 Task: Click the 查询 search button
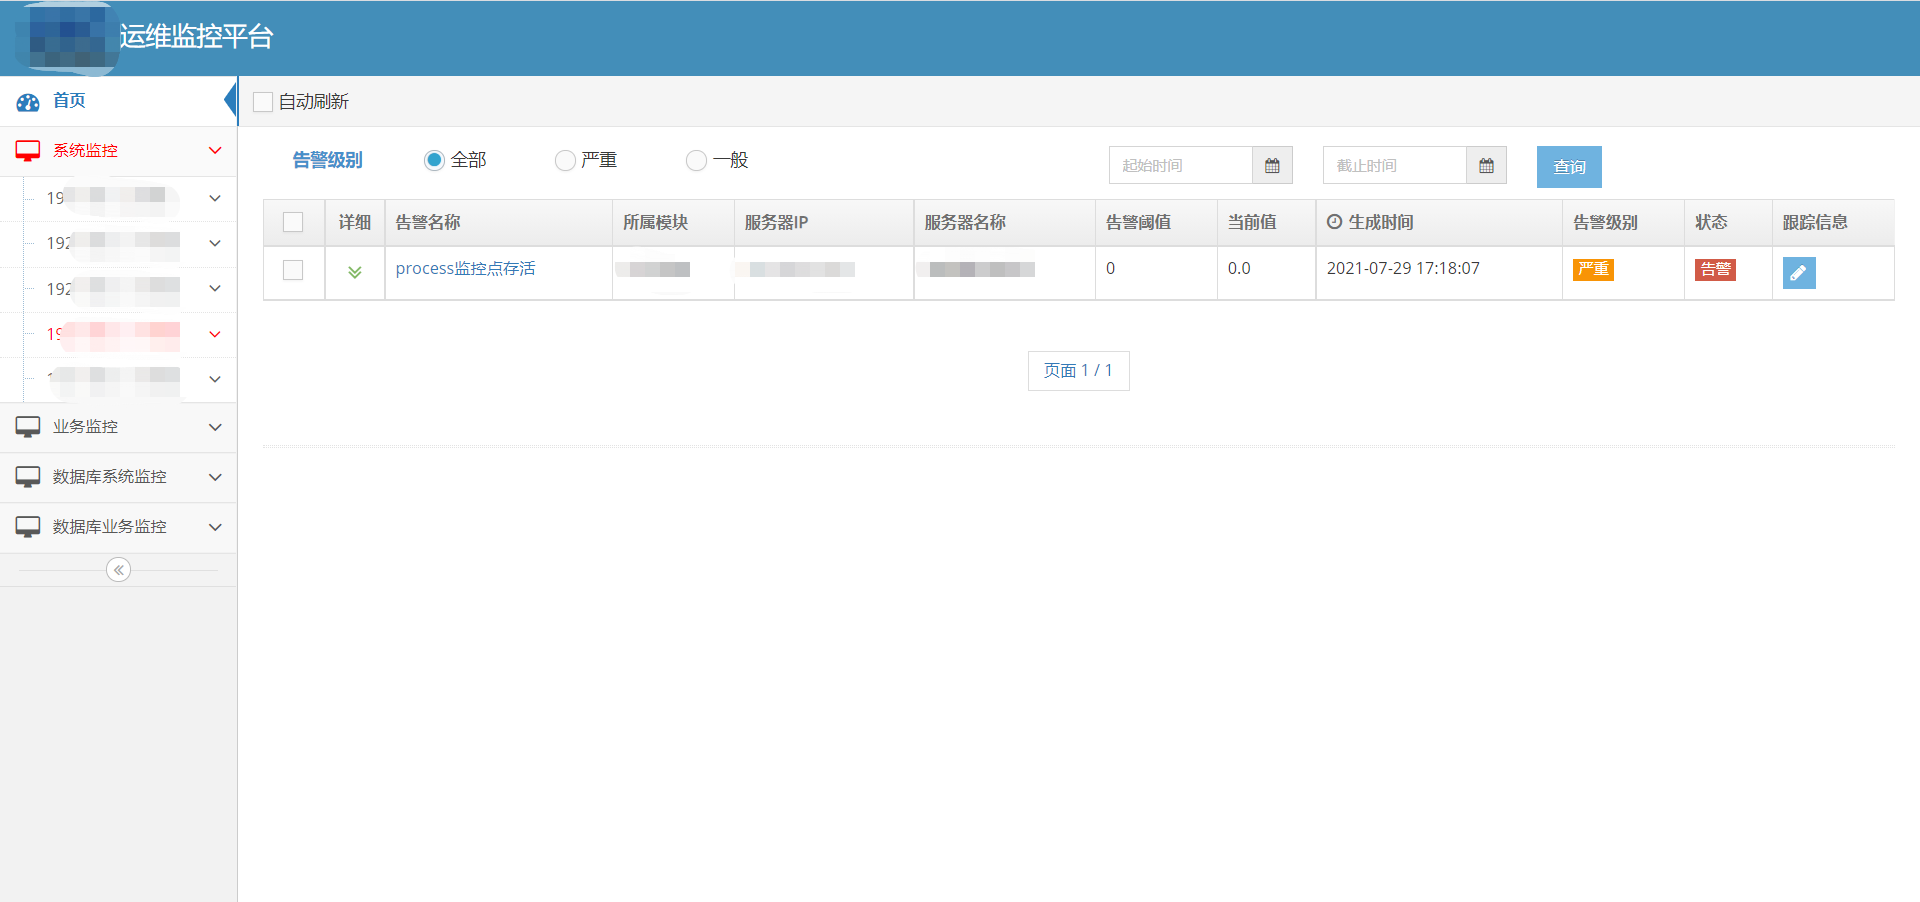[x=1568, y=166]
